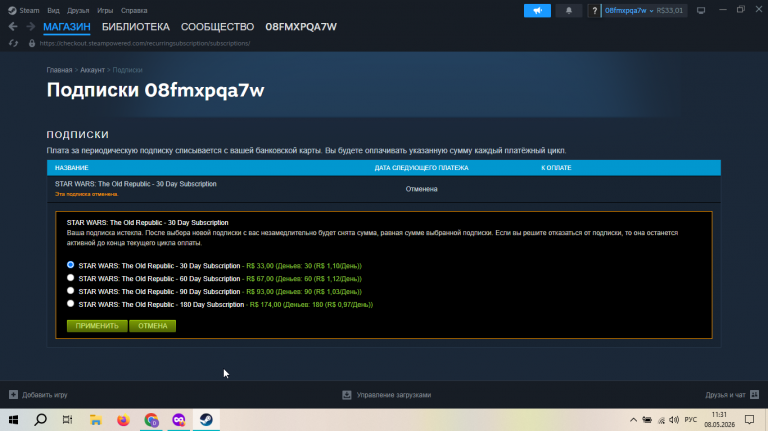Click the question mark help icon
This screenshot has height=431, width=768.
[594, 10]
